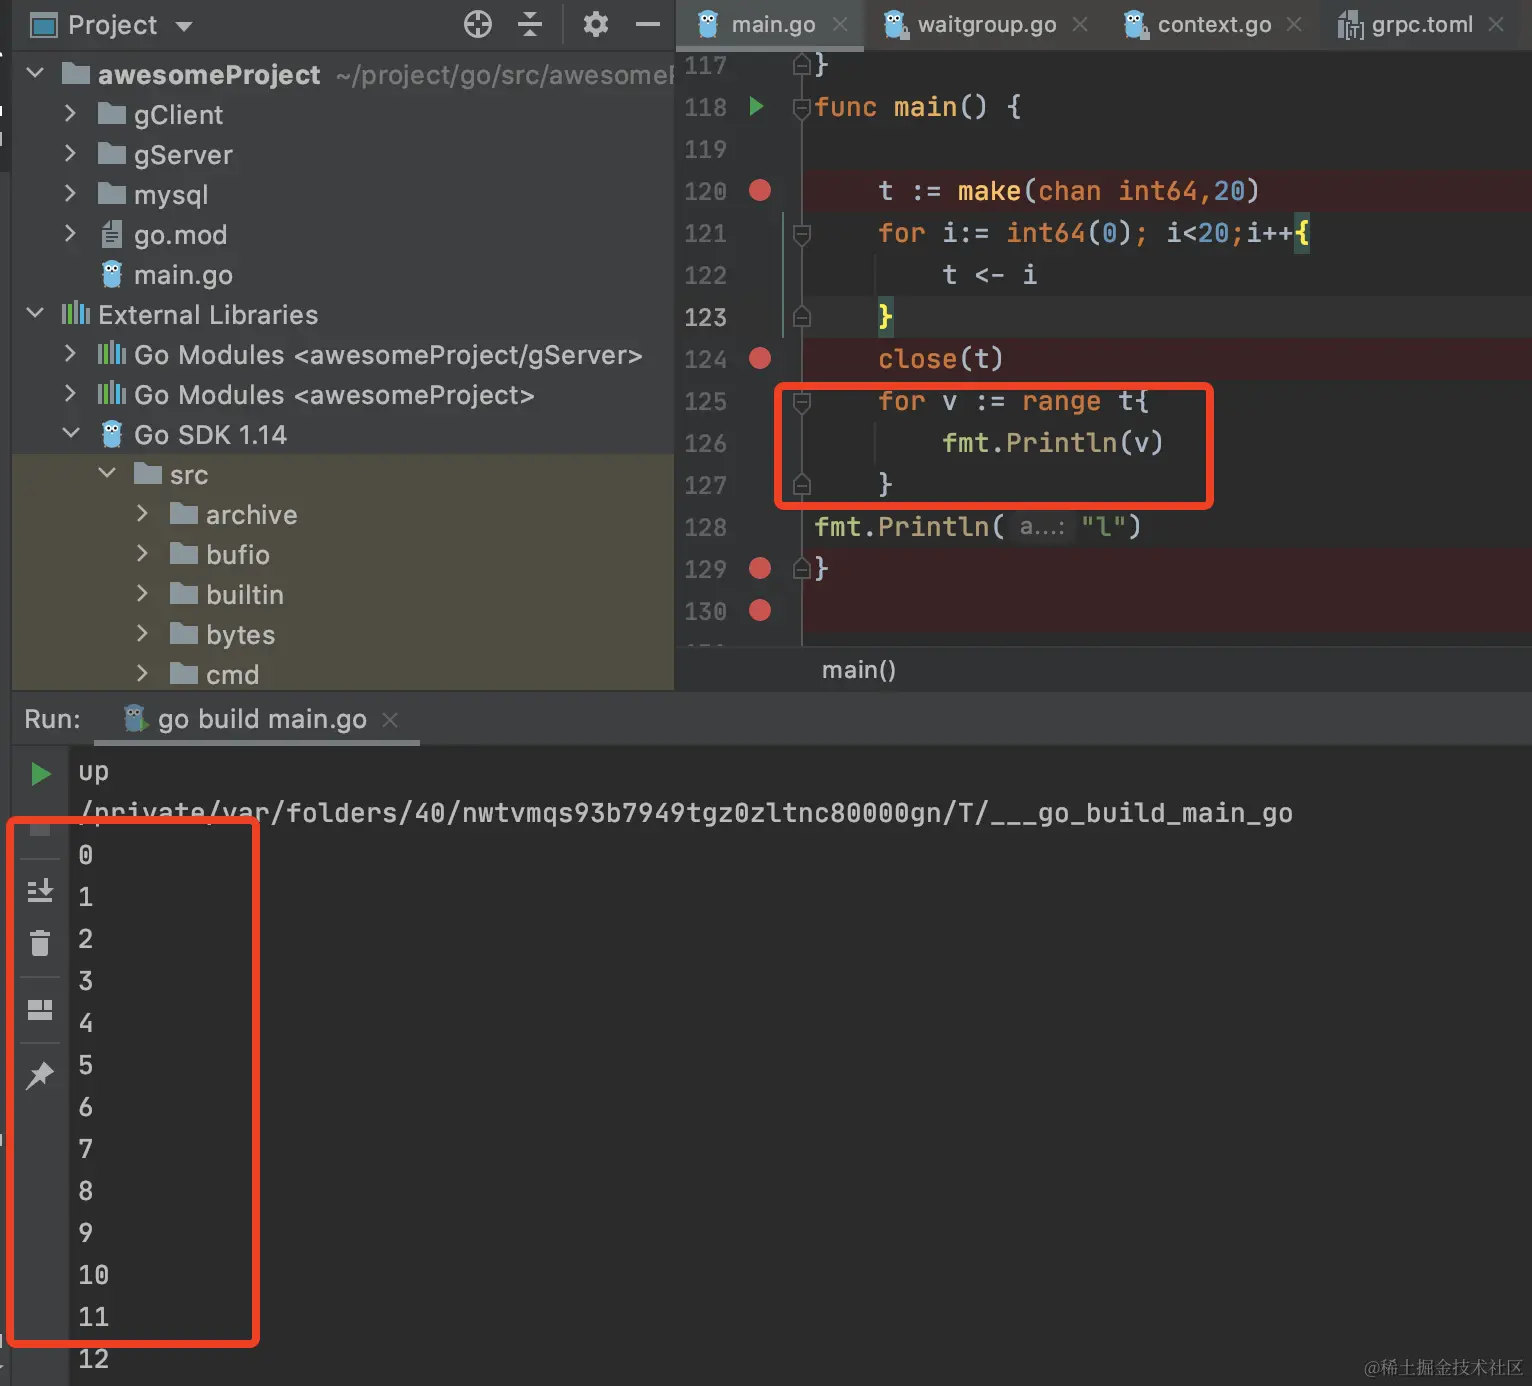
Task: Select the builtin folder row
Action: pos(343,594)
